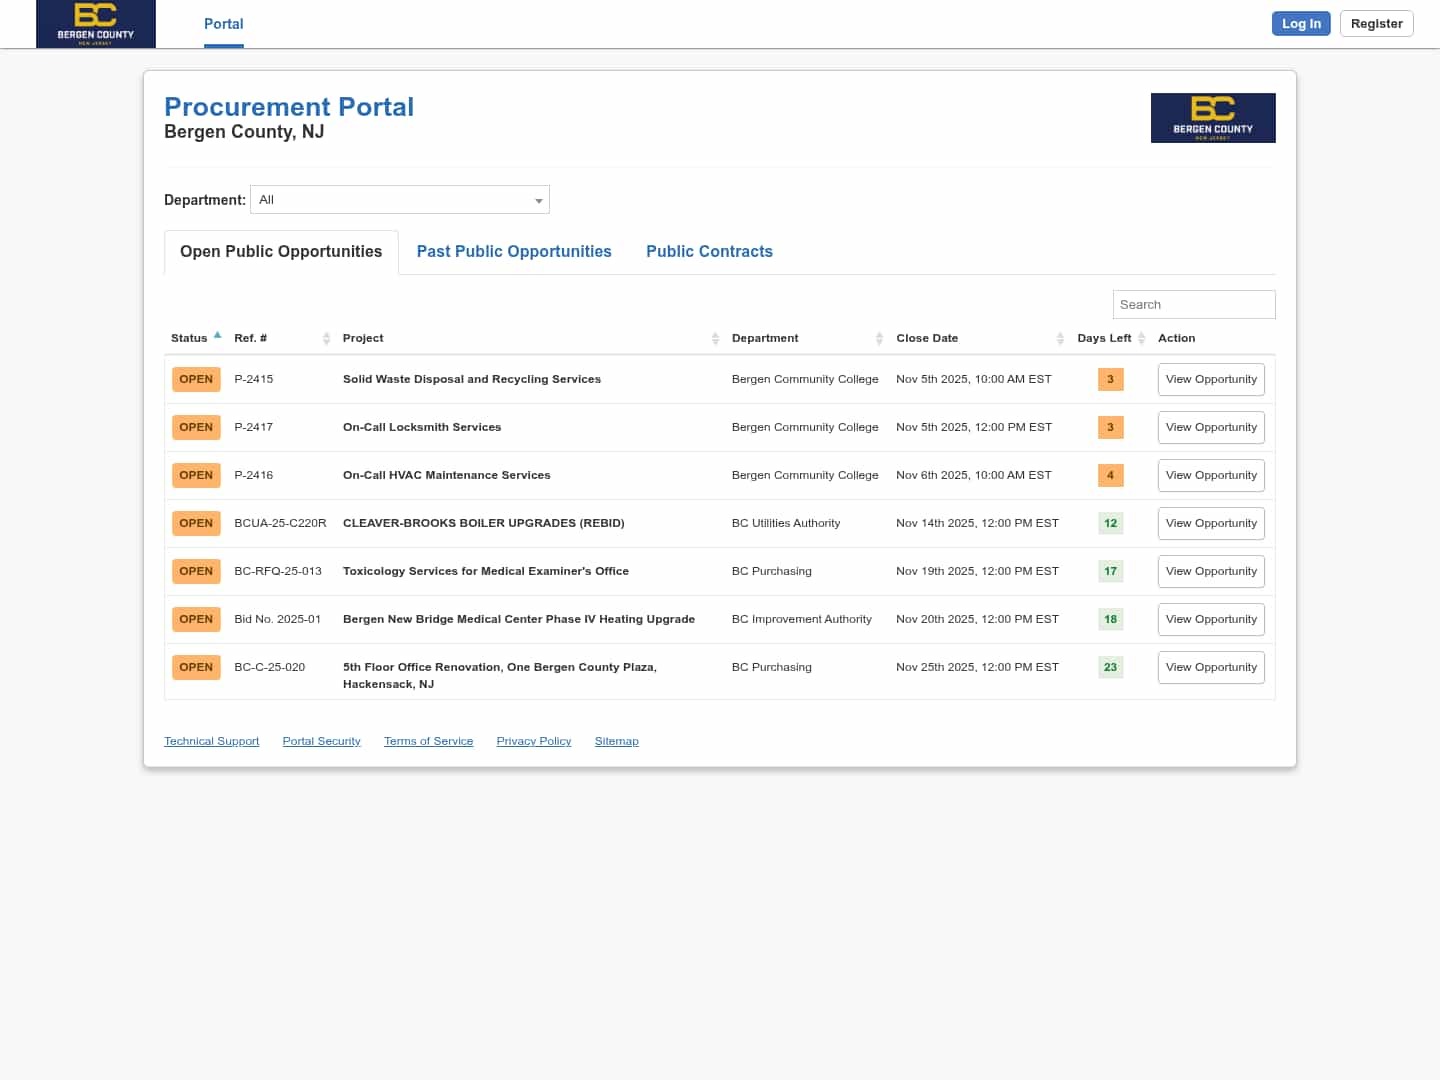
Task: Open the Technical Support link
Action: 211,741
